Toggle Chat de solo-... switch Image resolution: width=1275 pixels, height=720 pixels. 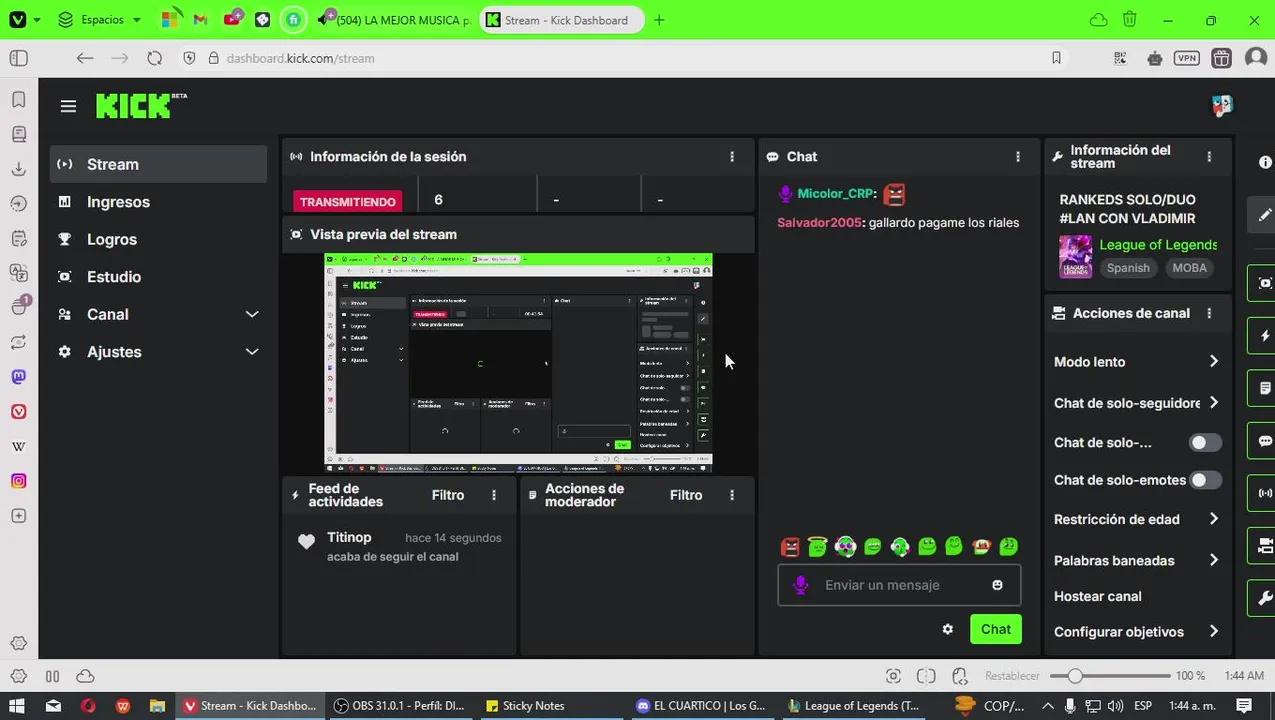pyautogui.click(x=1205, y=442)
